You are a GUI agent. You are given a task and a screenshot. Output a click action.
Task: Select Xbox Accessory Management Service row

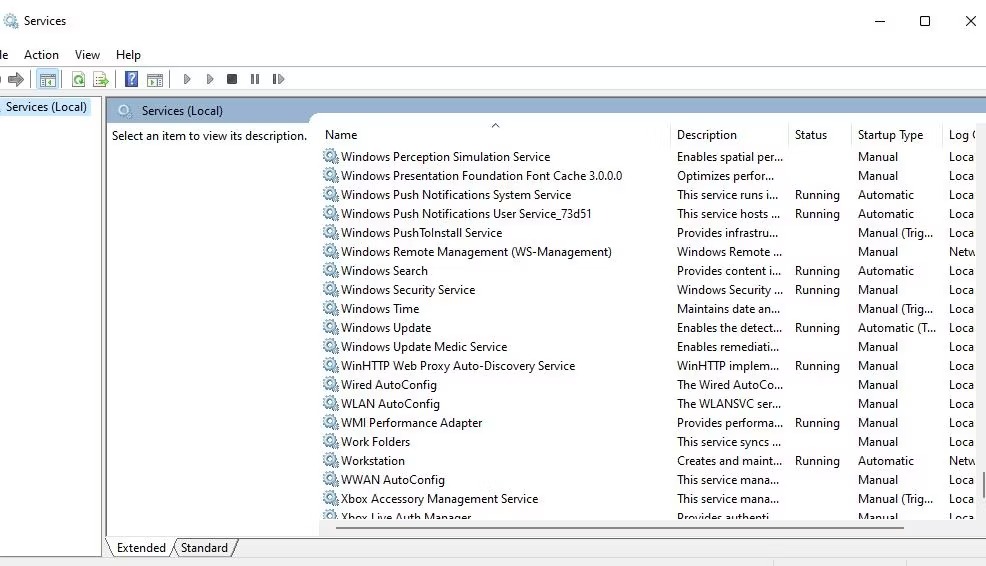coord(440,499)
